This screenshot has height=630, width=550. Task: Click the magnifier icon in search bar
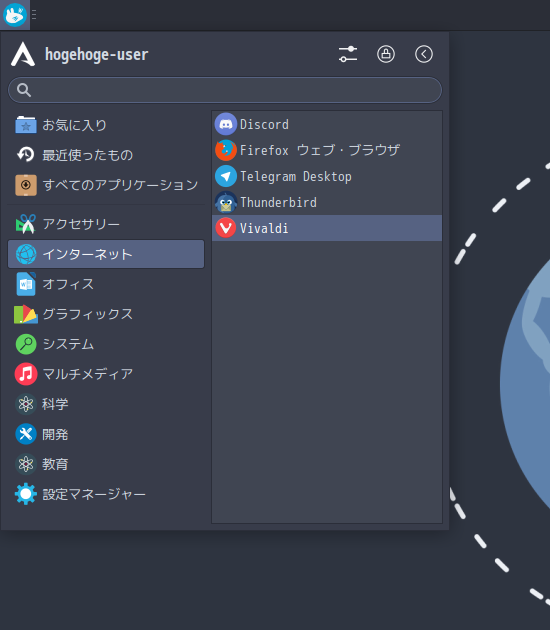click(x=24, y=90)
